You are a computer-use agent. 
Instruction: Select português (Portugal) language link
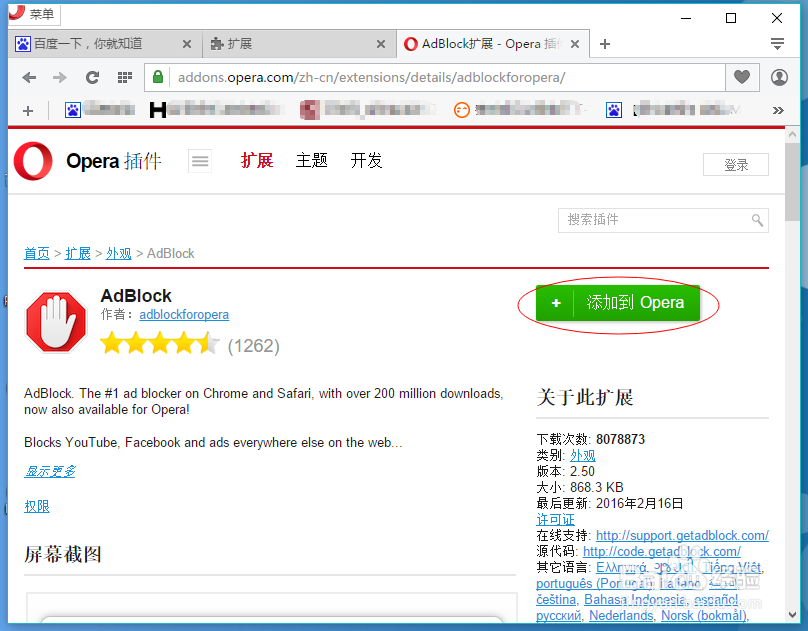[594, 584]
